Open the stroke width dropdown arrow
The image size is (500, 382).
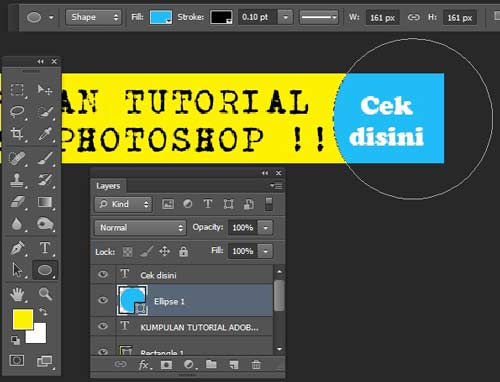click(x=285, y=17)
